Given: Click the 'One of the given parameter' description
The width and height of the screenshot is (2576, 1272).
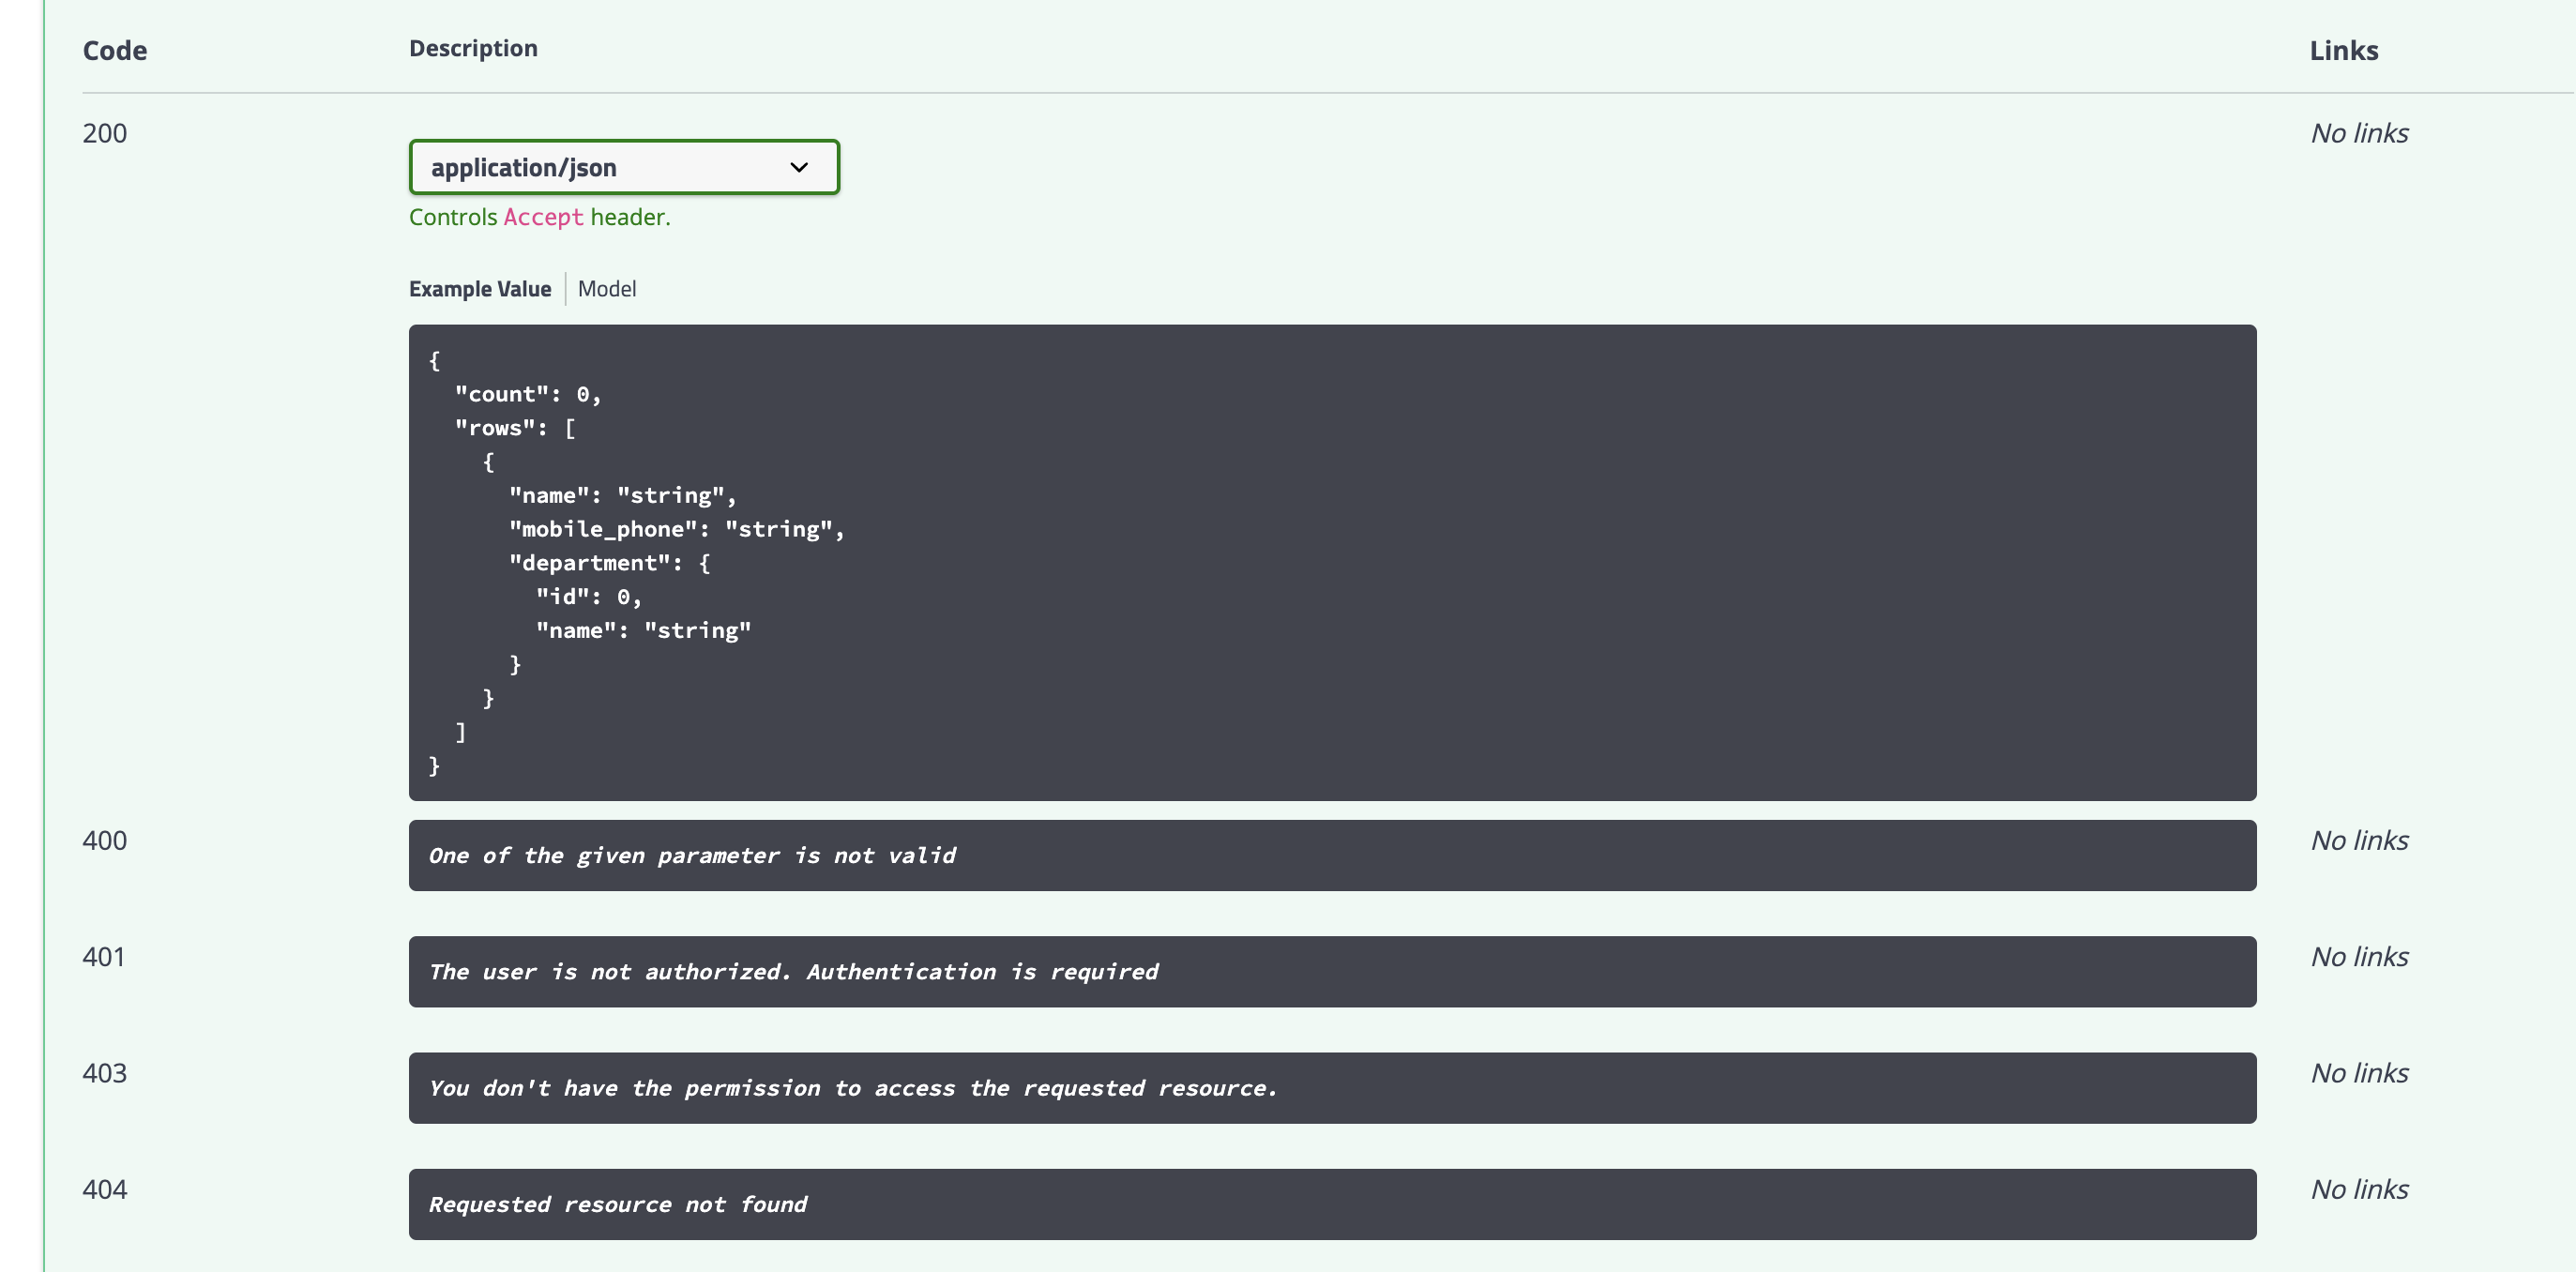Looking at the screenshot, I should tap(692, 856).
